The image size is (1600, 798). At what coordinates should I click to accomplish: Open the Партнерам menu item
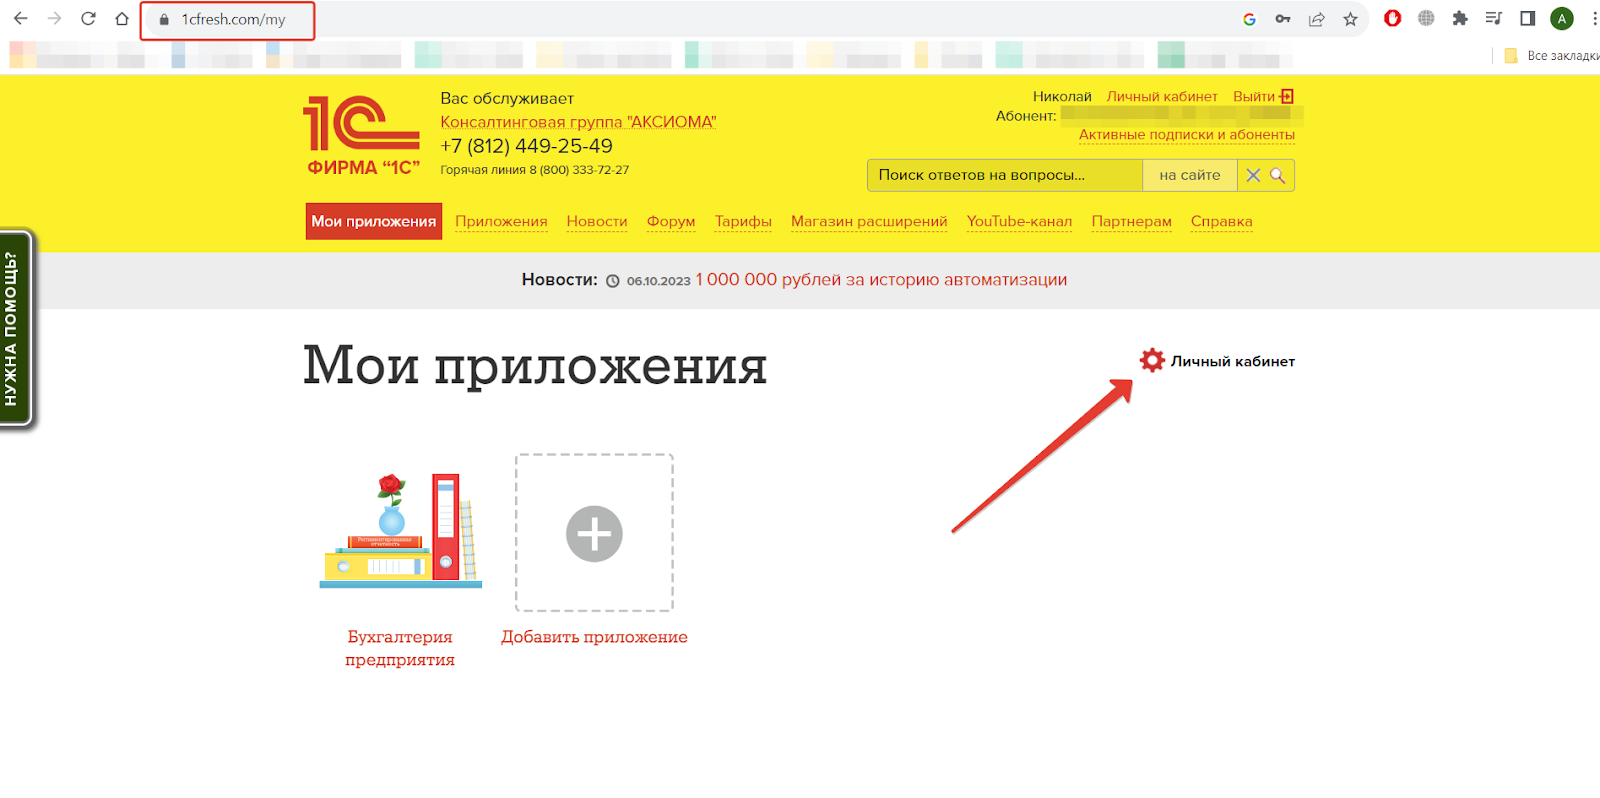pyautogui.click(x=1131, y=222)
